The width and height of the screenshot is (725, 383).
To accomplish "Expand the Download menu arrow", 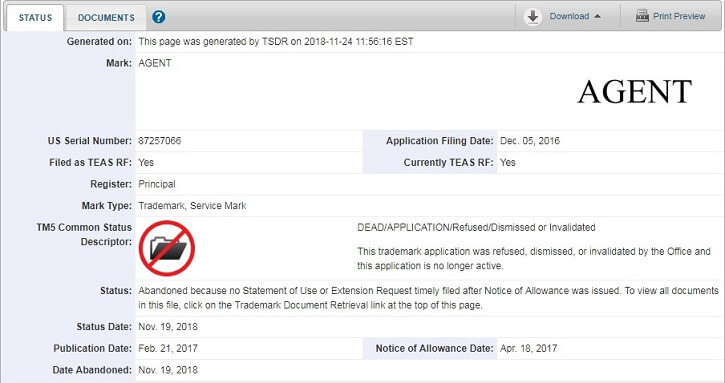I will [597, 17].
